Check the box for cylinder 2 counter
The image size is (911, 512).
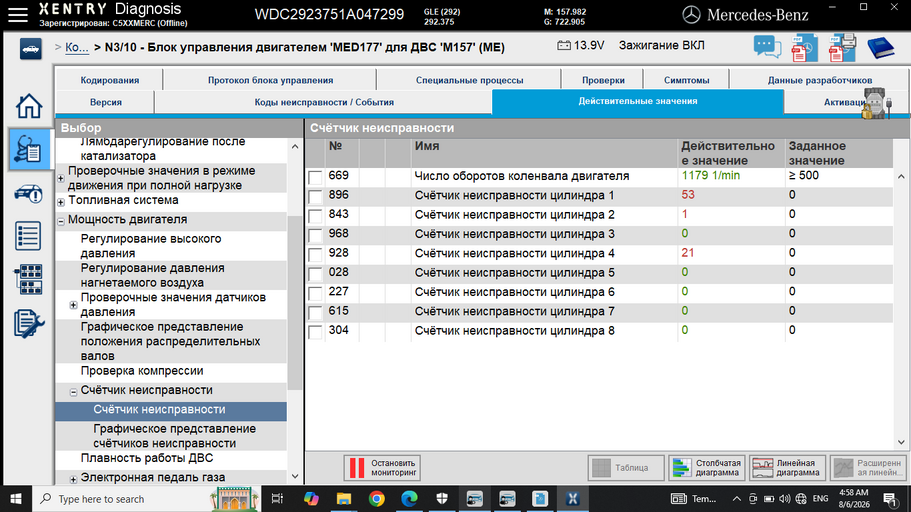coord(315,216)
